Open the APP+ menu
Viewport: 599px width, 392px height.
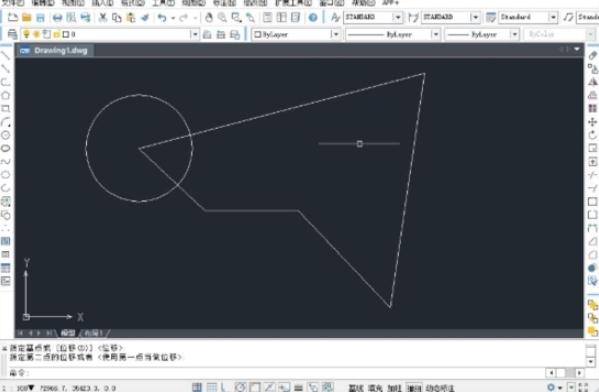pyautogui.click(x=390, y=3)
